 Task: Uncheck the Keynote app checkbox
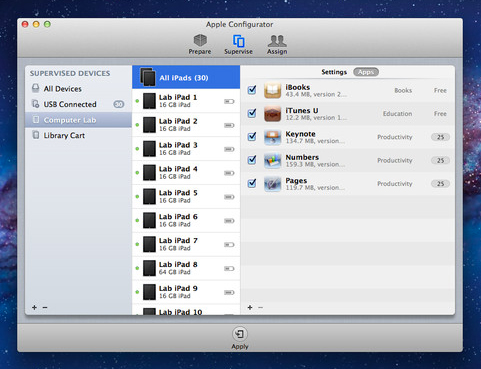[x=252, y=136]
